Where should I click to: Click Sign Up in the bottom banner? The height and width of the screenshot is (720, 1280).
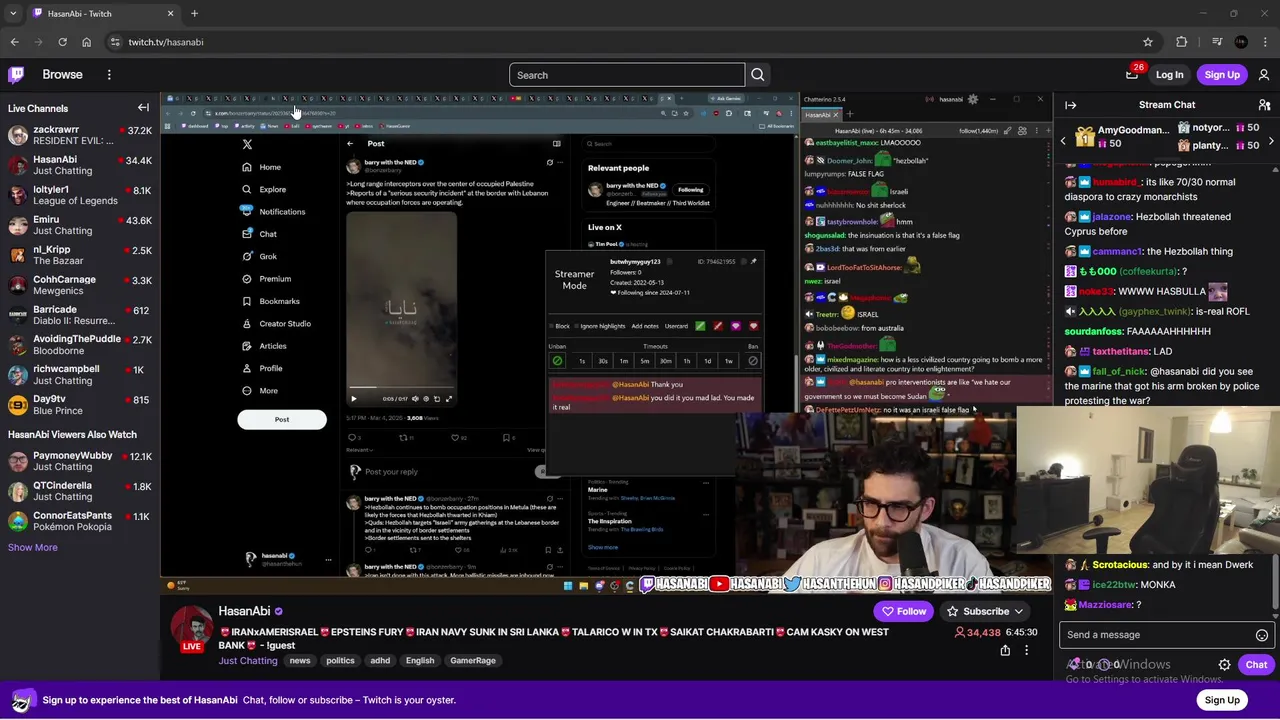point(1222,700)
